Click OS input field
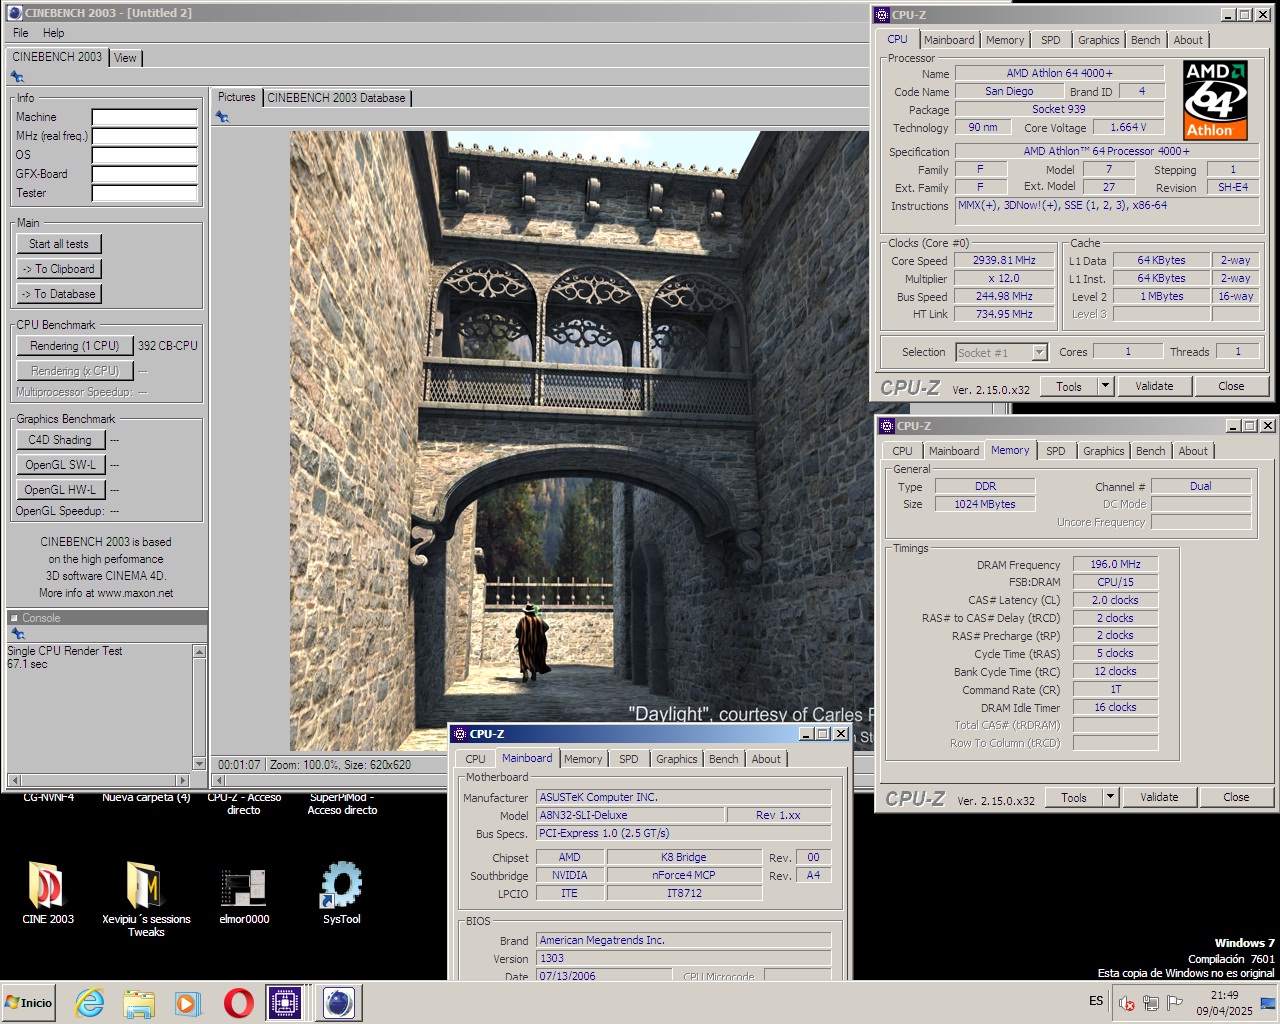 (x=144, y=155)
